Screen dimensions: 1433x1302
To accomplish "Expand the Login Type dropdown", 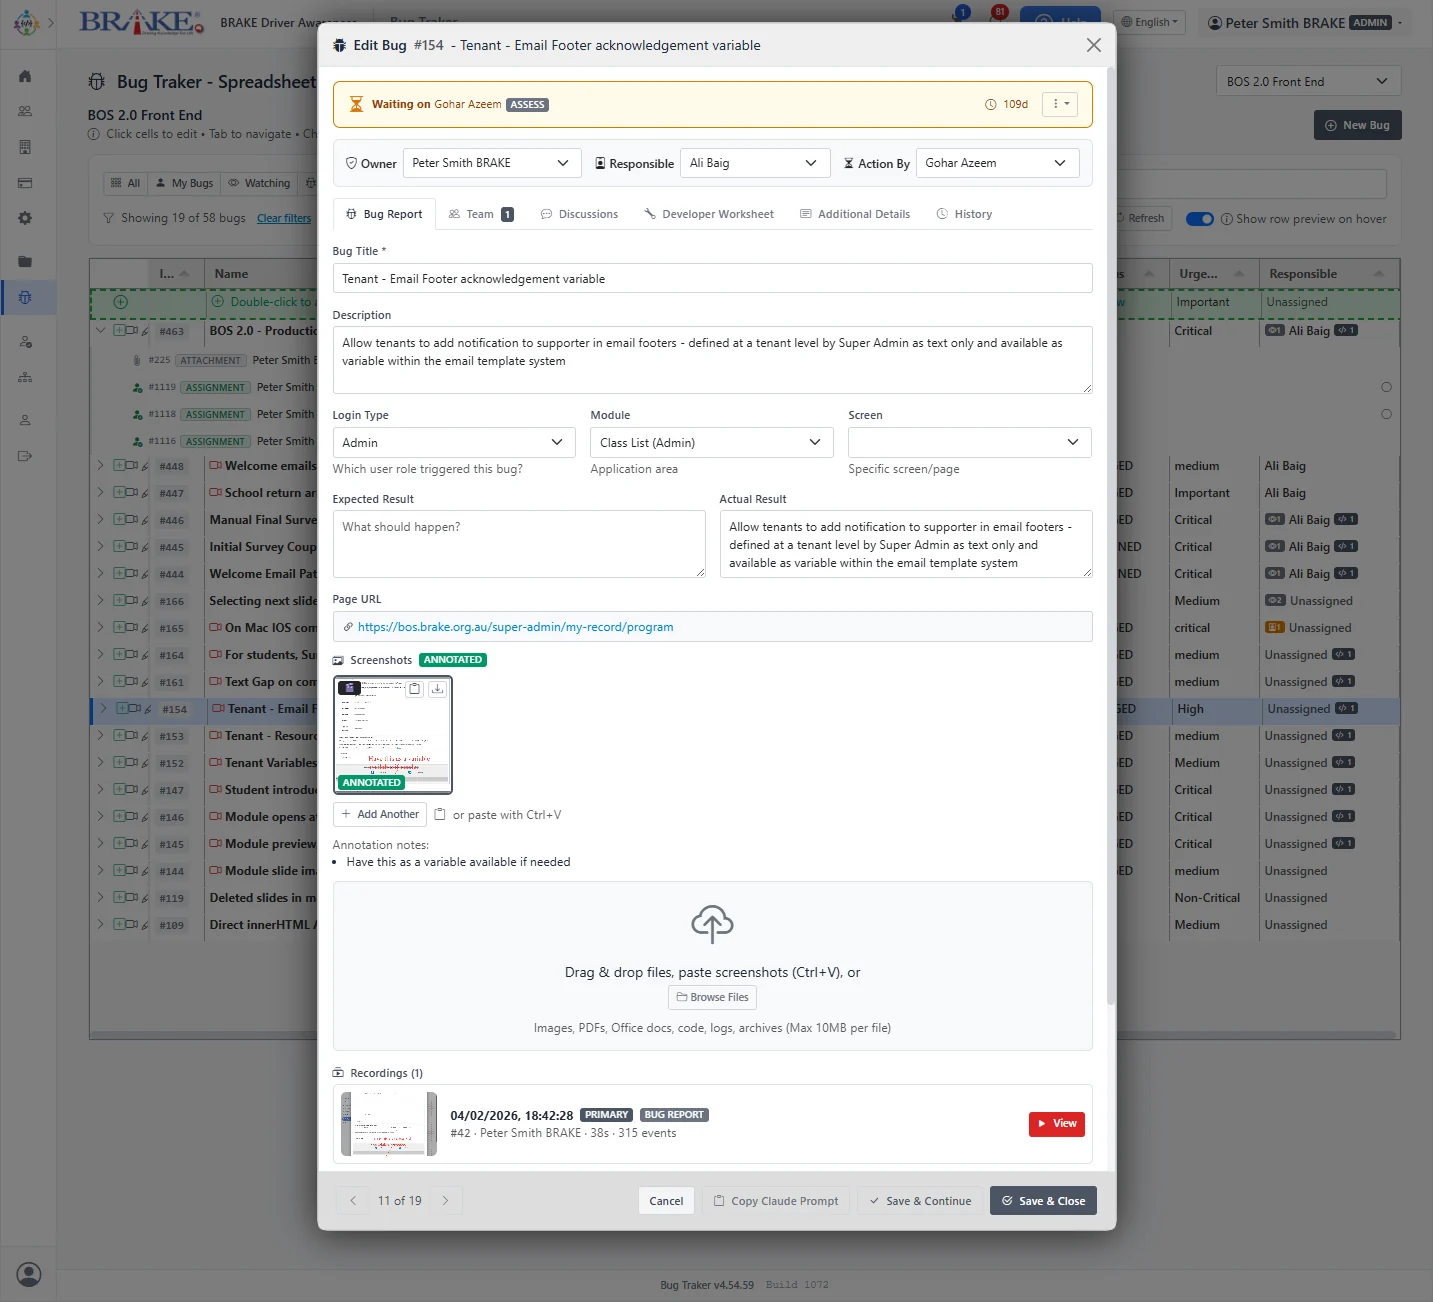I will click(454, 443).
